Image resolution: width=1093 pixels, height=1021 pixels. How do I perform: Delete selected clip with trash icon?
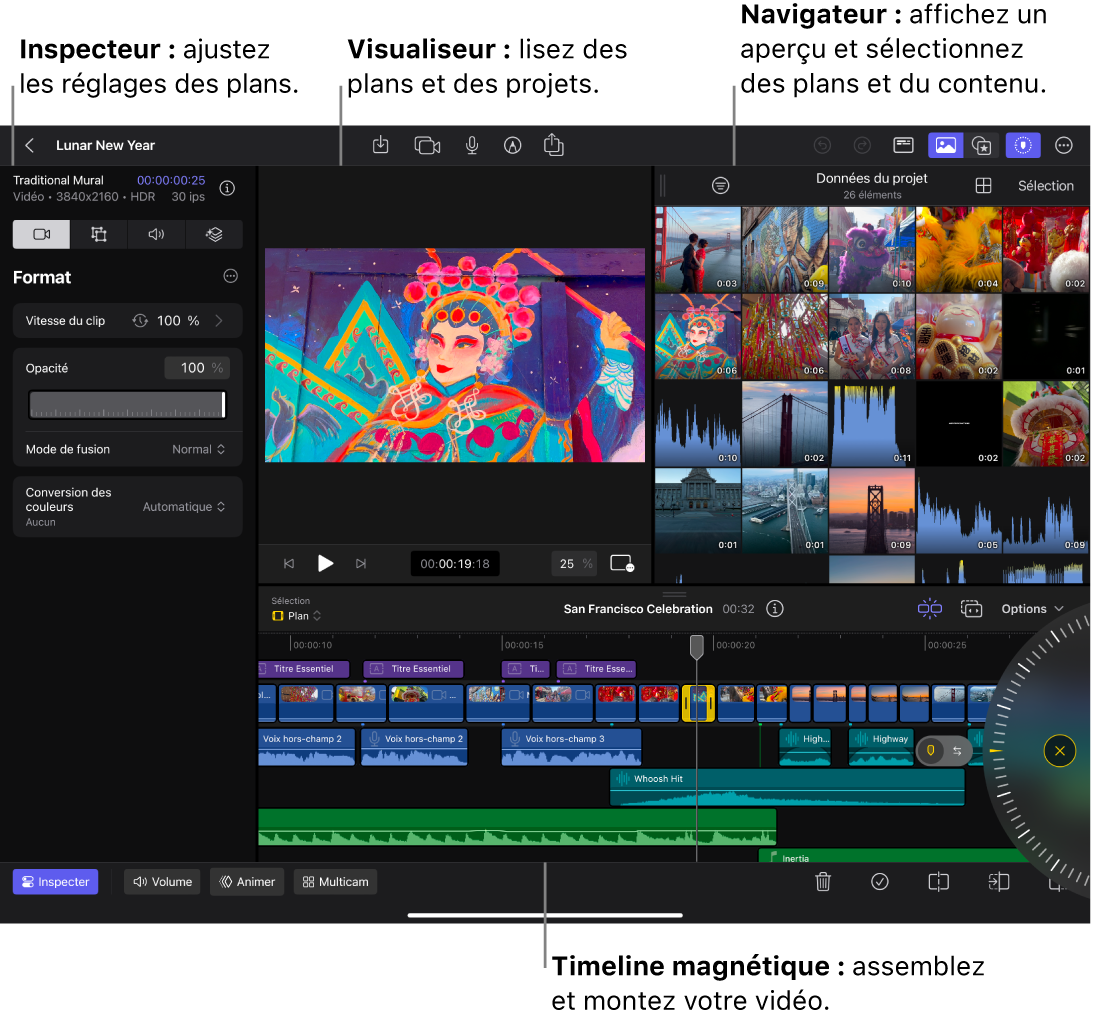click(x=823, y=882)
